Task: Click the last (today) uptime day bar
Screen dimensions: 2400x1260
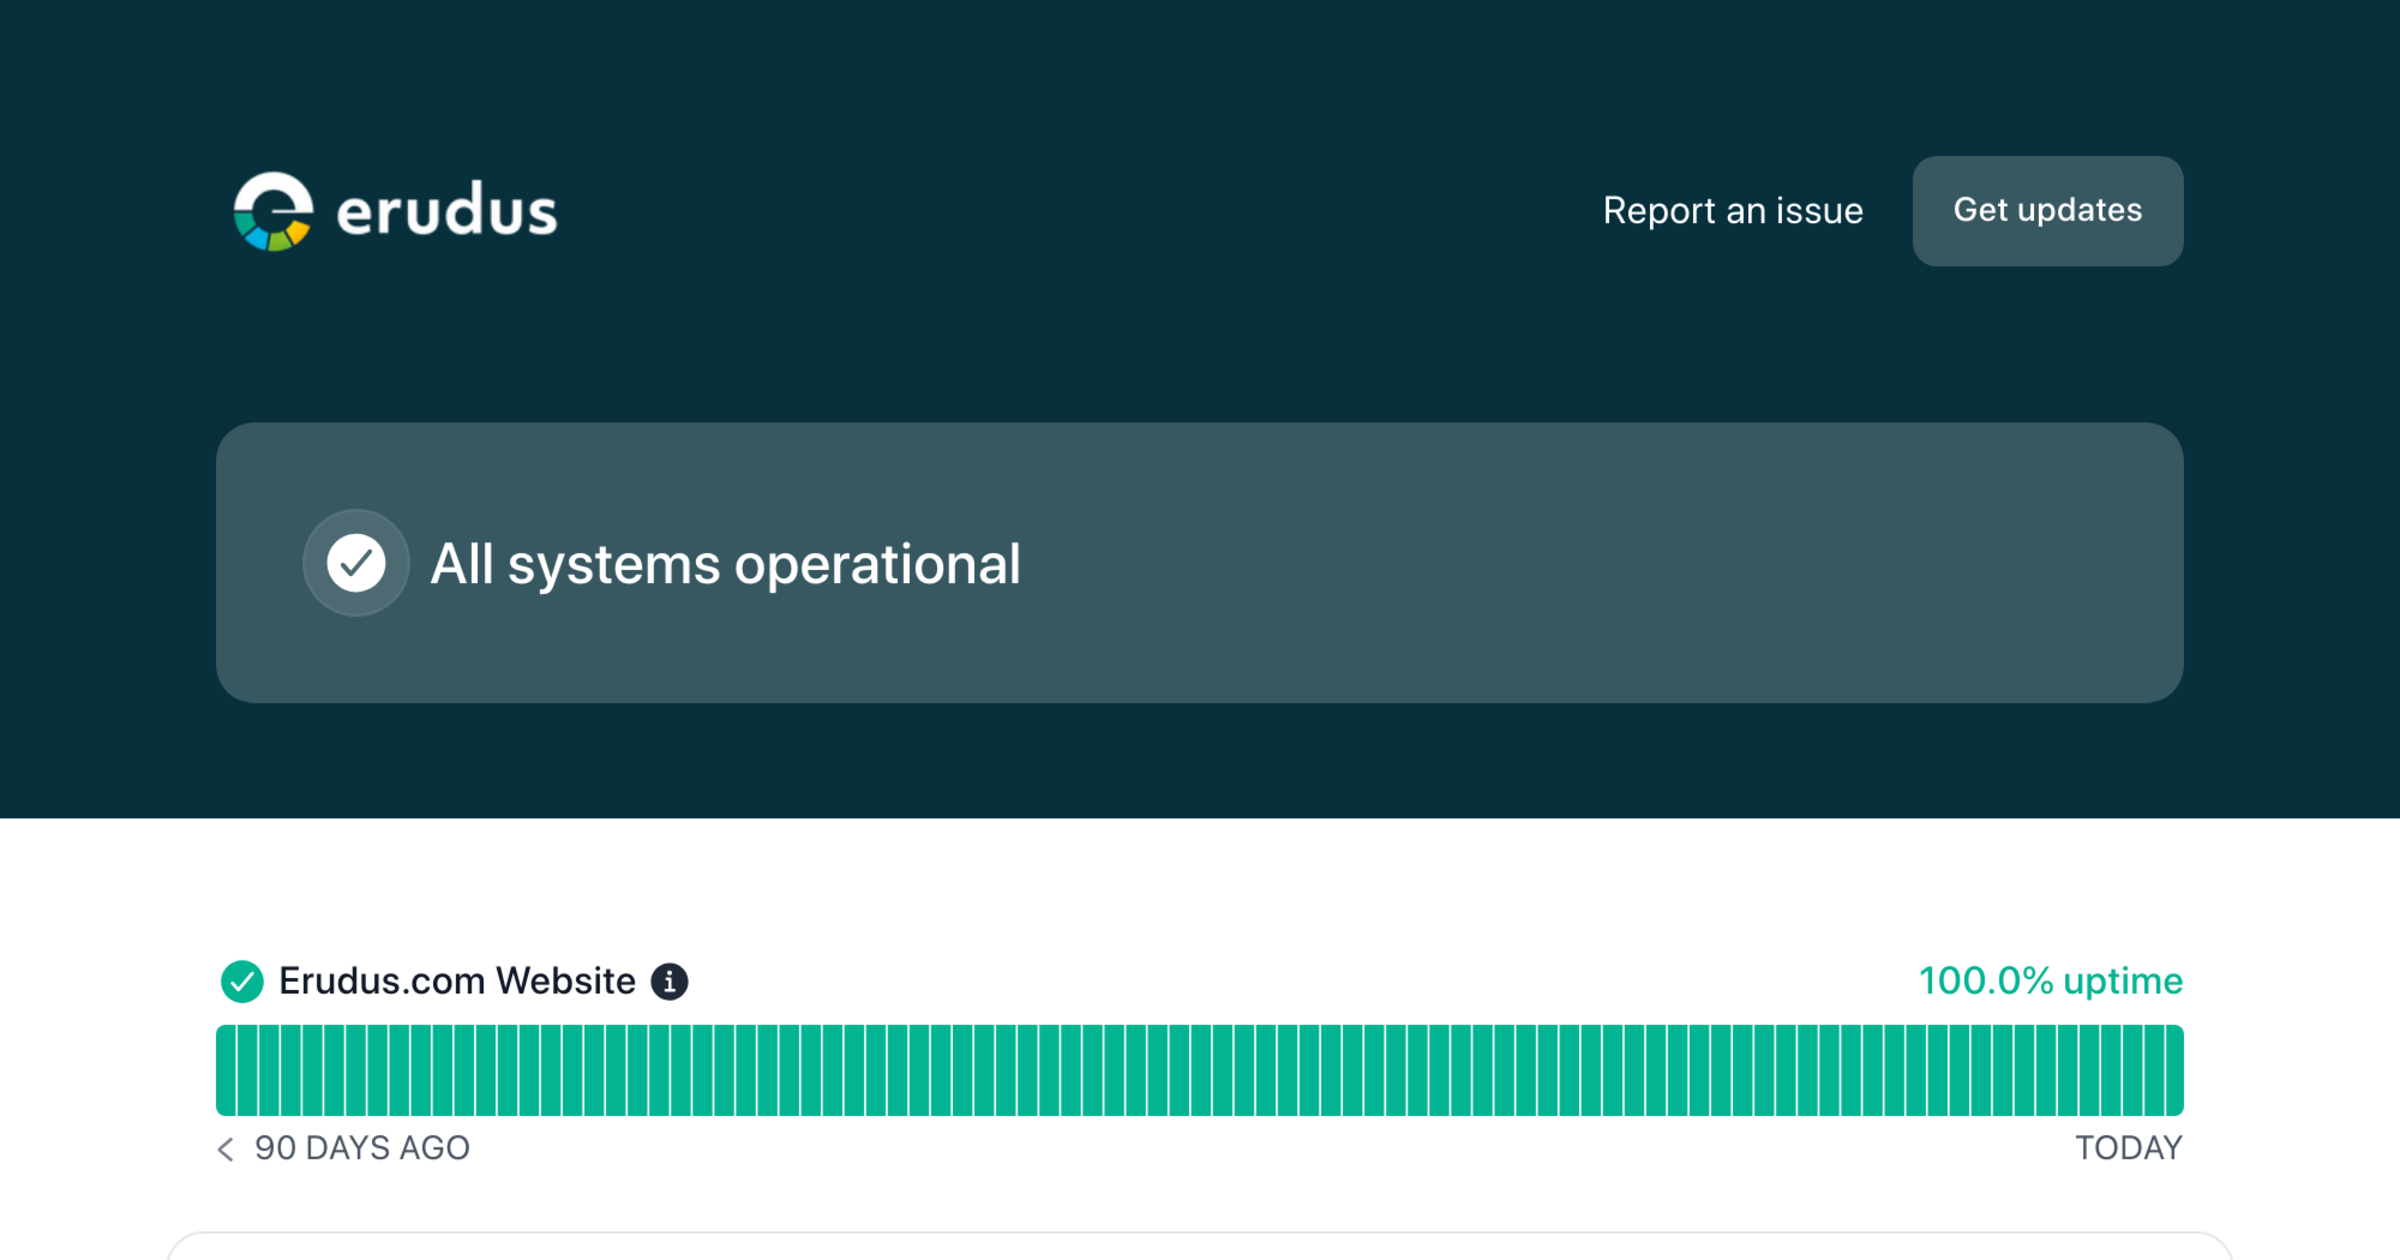Action: pyautogui.click(x=2174, y=1070)
